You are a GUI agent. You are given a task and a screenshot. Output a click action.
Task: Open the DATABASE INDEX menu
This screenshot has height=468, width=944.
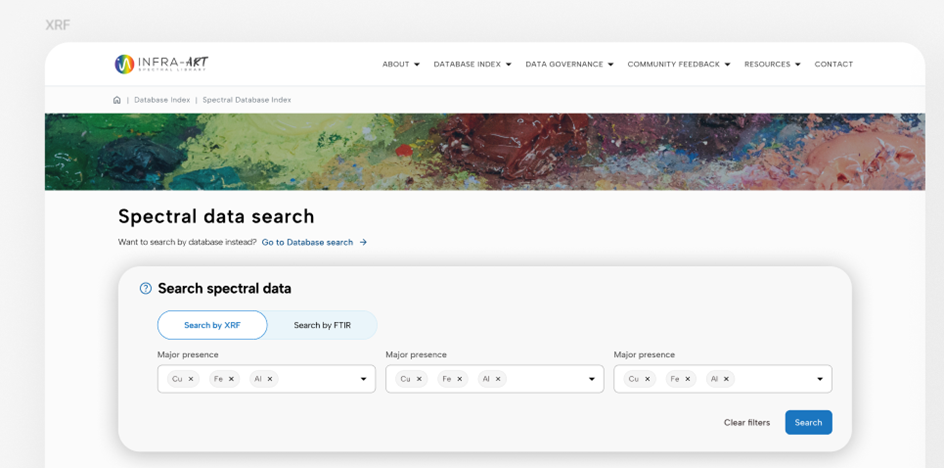(x=473, y=64)
